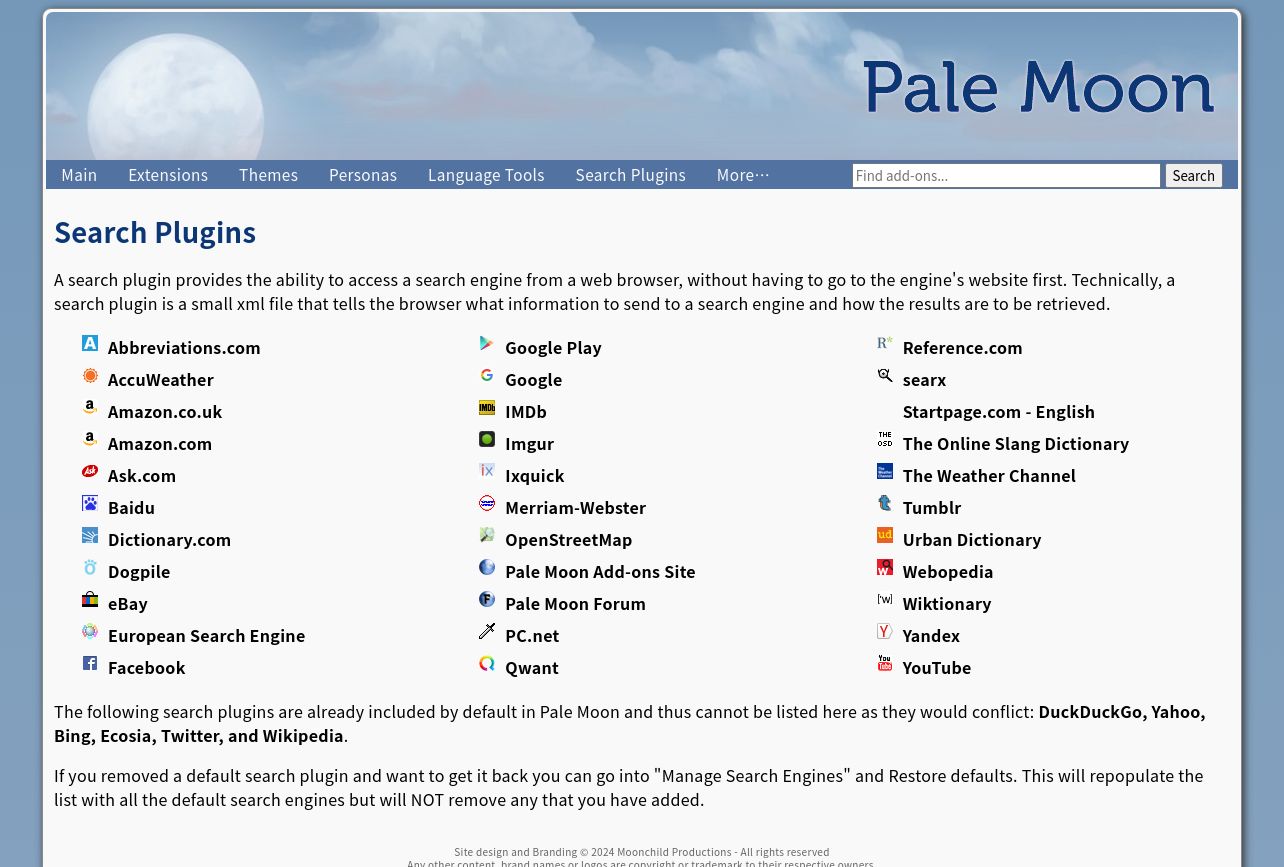Image resolution: width=1284 pixels, height=867 pixels.
Task: Open The Weather Channel link
Action: pyautogui.click(x=988, y=476)
